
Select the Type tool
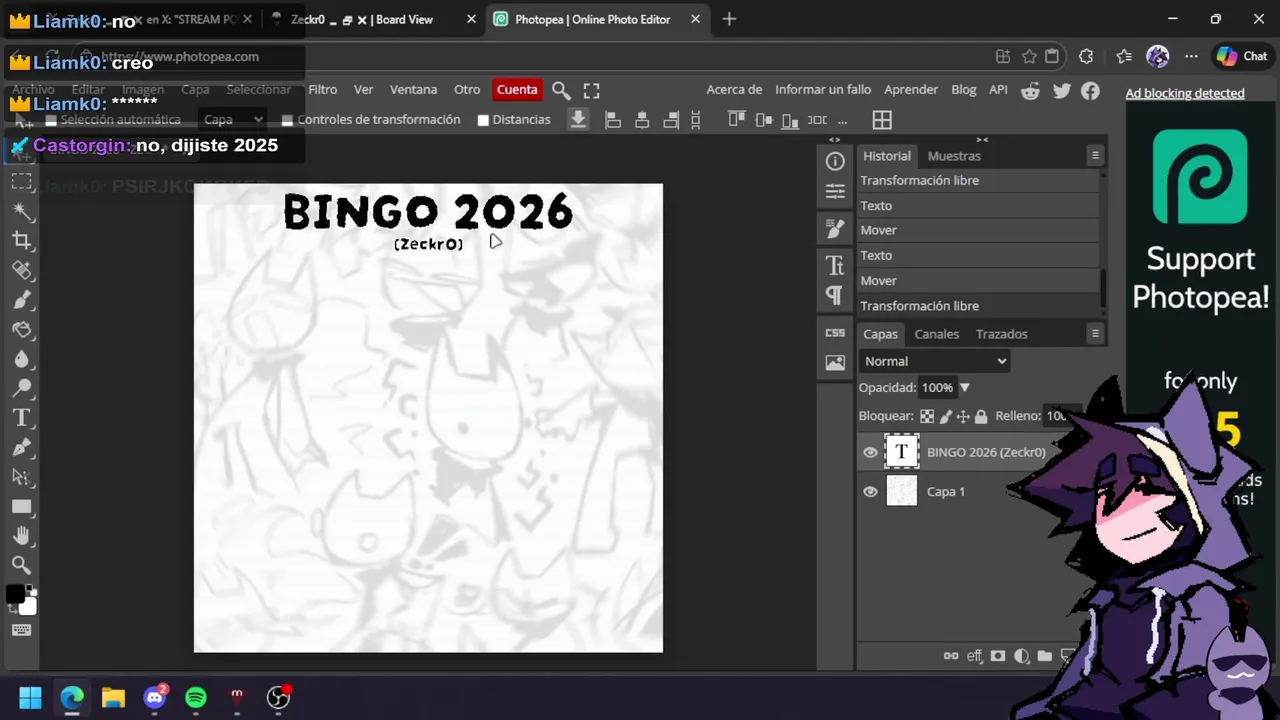[x=21, y=417]
